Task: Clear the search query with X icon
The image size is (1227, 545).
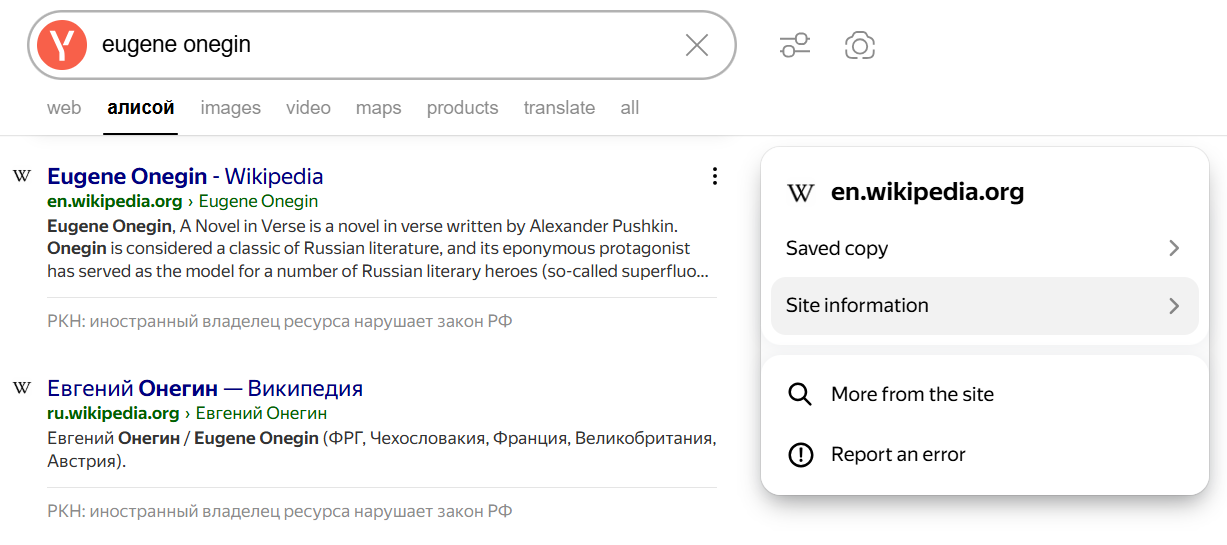Action: point(697,45)
